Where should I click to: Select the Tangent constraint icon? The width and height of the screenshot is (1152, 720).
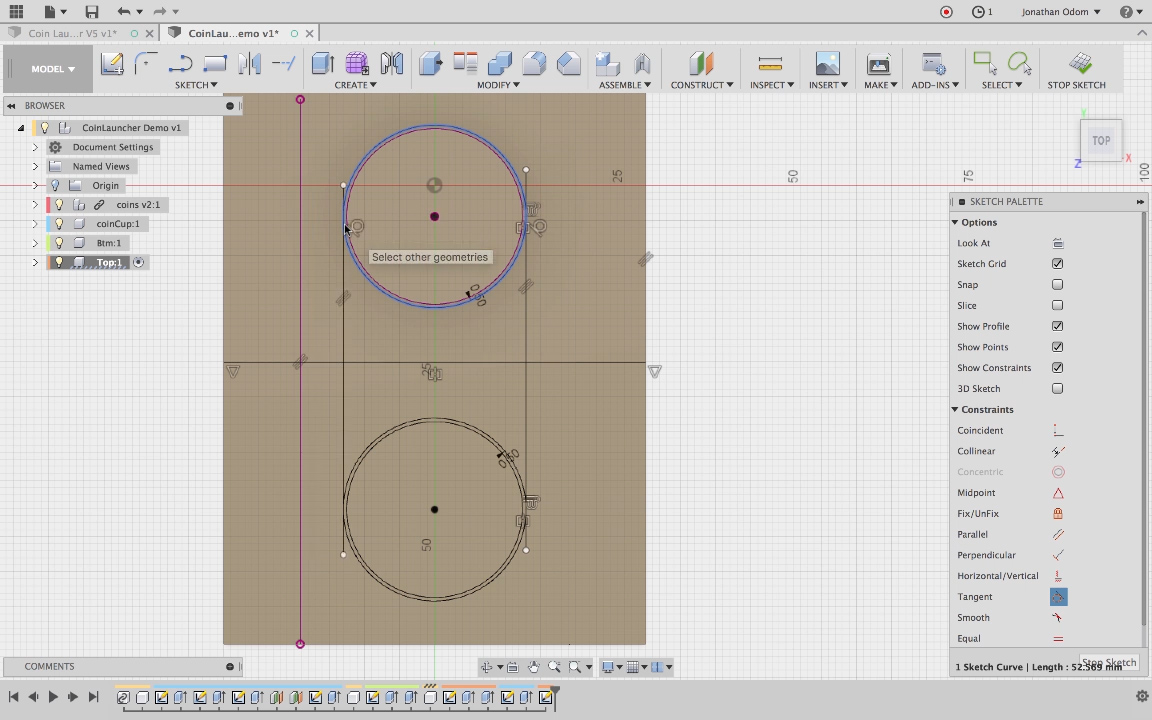click(x=1058, y=597)
